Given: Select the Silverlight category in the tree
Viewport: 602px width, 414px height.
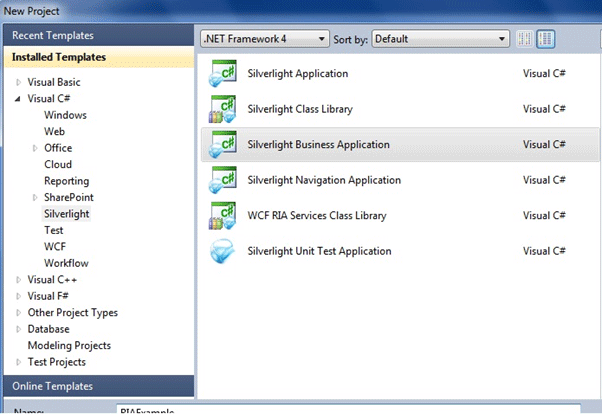Looking at the screenshot, I should point(66,214).
